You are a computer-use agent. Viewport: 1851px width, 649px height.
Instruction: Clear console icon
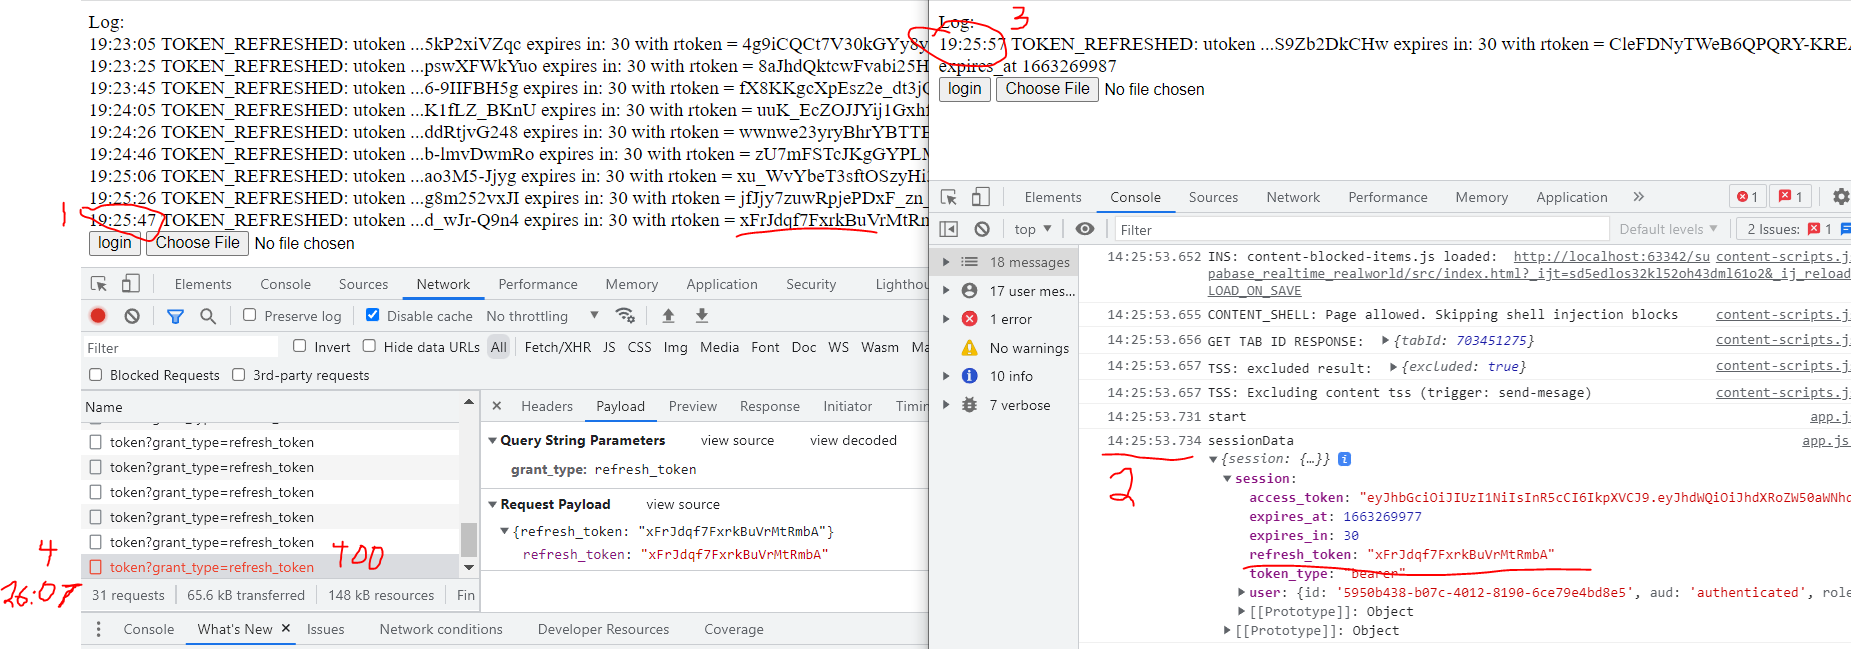(982, 229)
